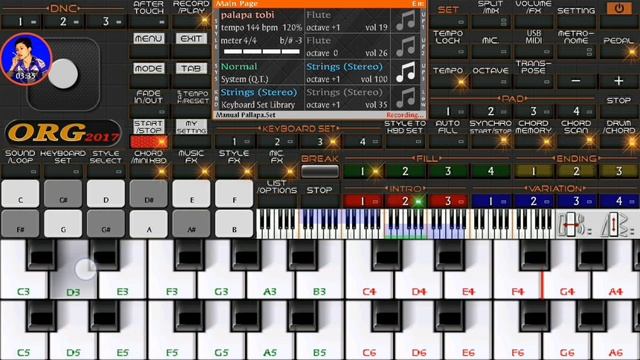The height and width of the screenshot is (360, 640).
Task: Select Variation 1
Action: (x=490, y=201)
